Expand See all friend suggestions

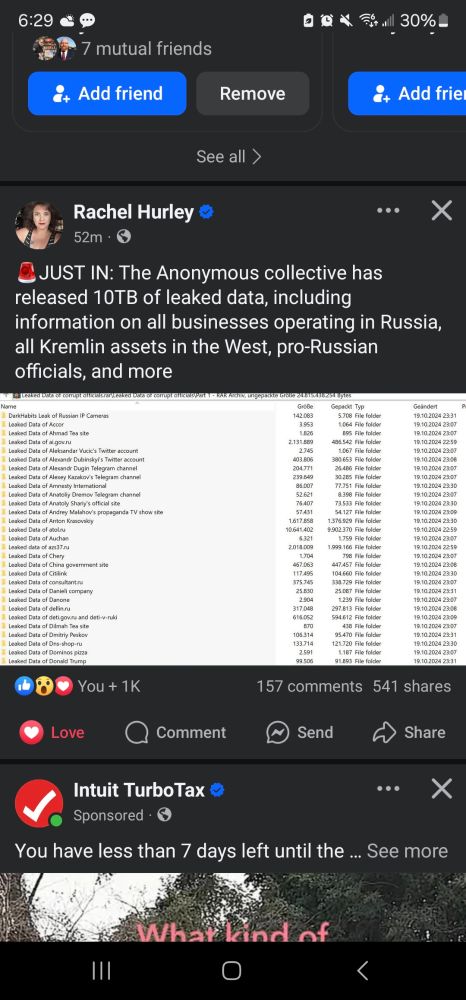point(229,156)
